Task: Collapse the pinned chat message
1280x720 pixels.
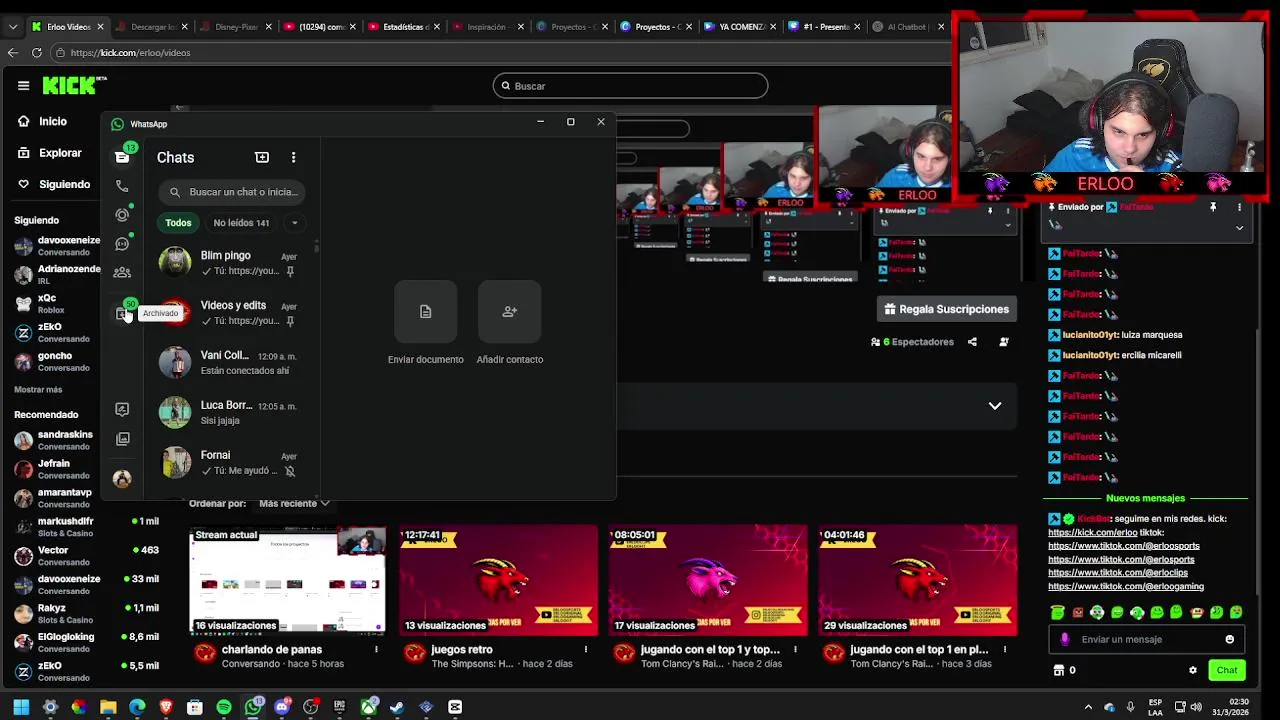Action: [x=1239, y=228]
